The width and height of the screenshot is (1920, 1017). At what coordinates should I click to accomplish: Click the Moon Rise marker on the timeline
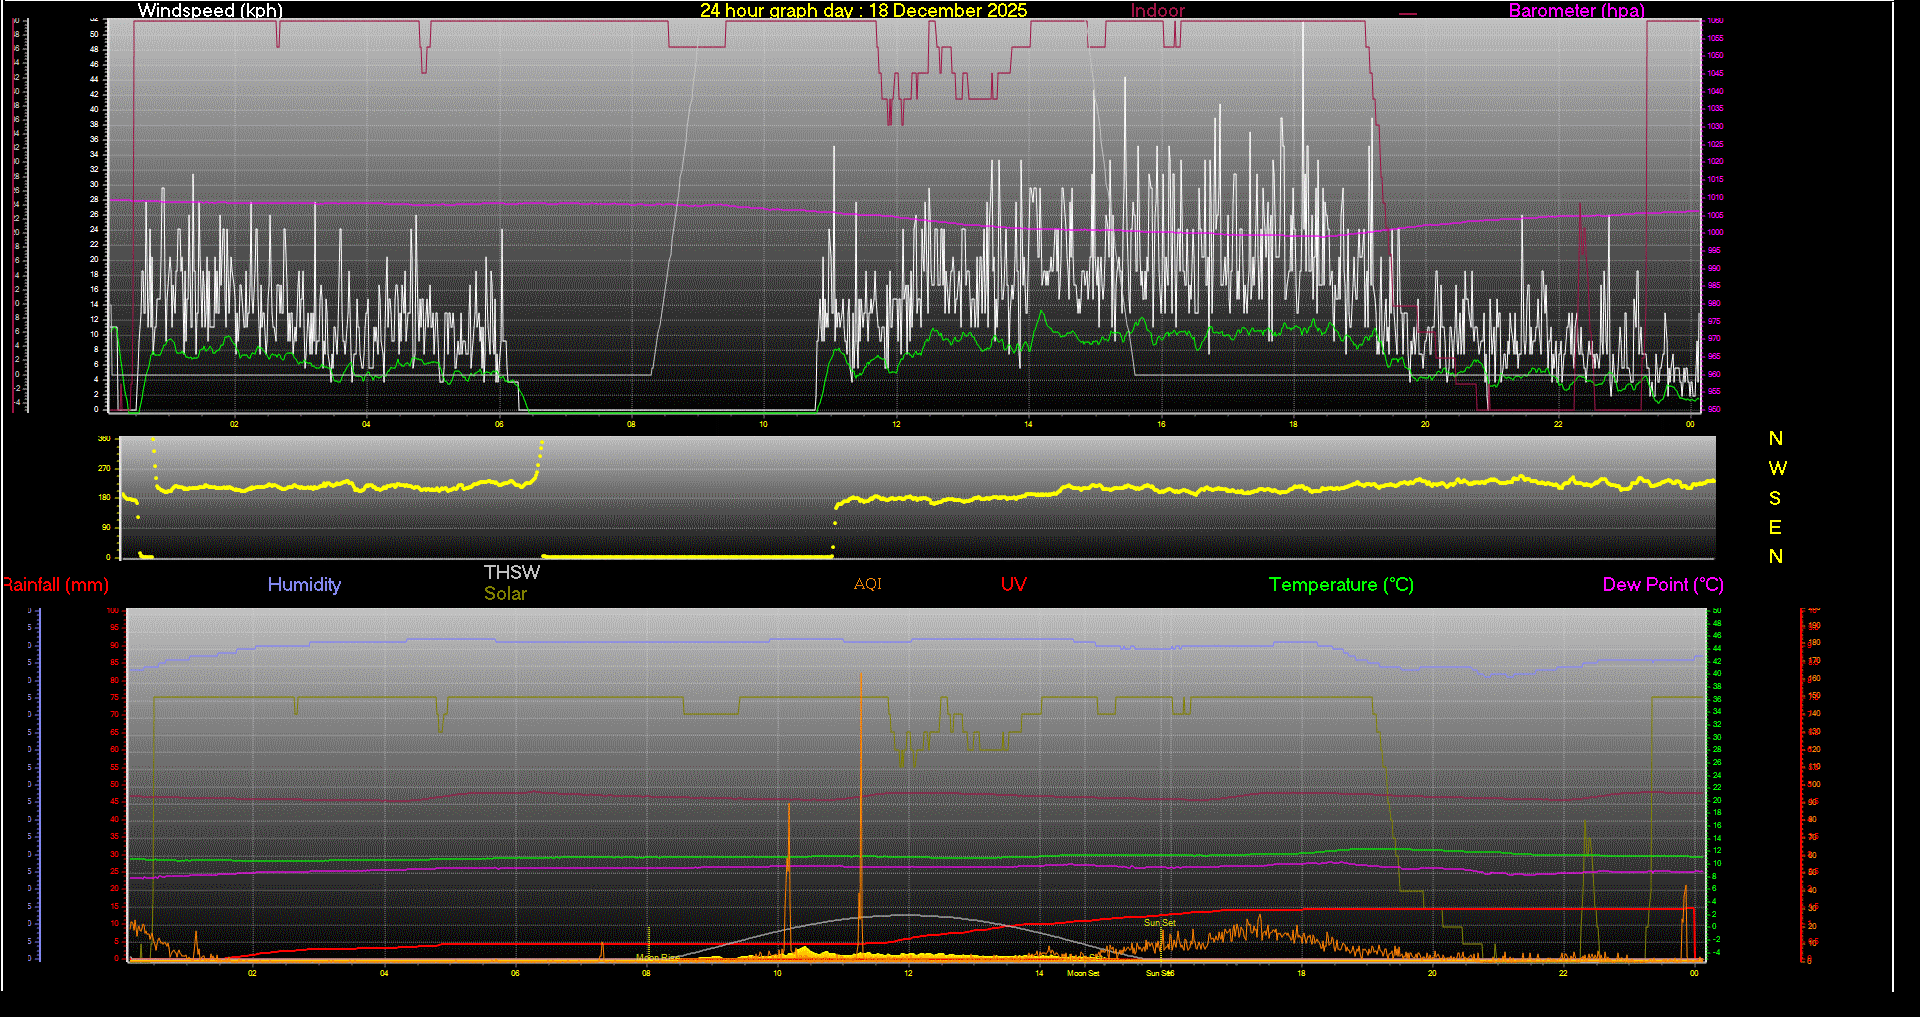(658, 958)
